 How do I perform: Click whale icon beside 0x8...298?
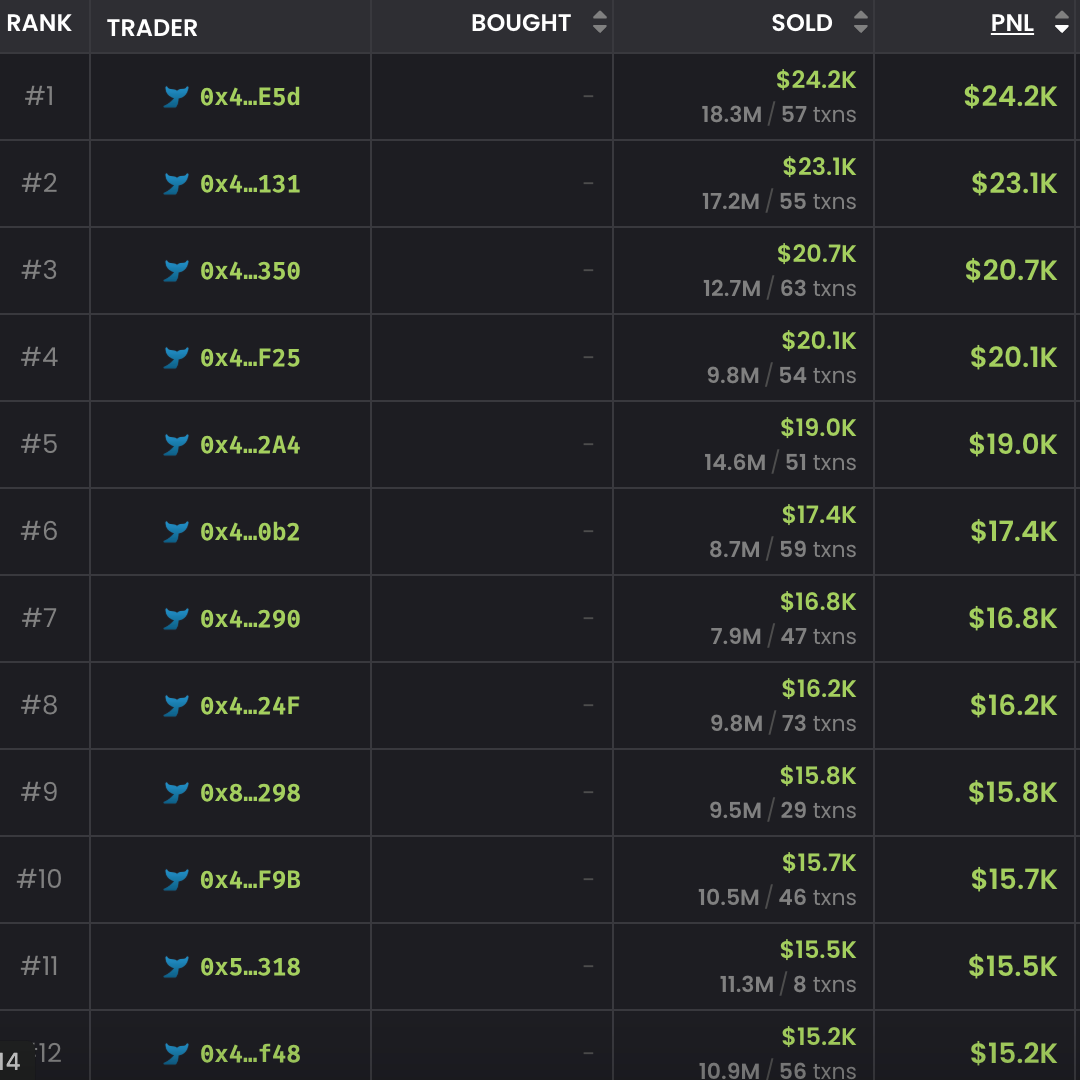(176, 793)
